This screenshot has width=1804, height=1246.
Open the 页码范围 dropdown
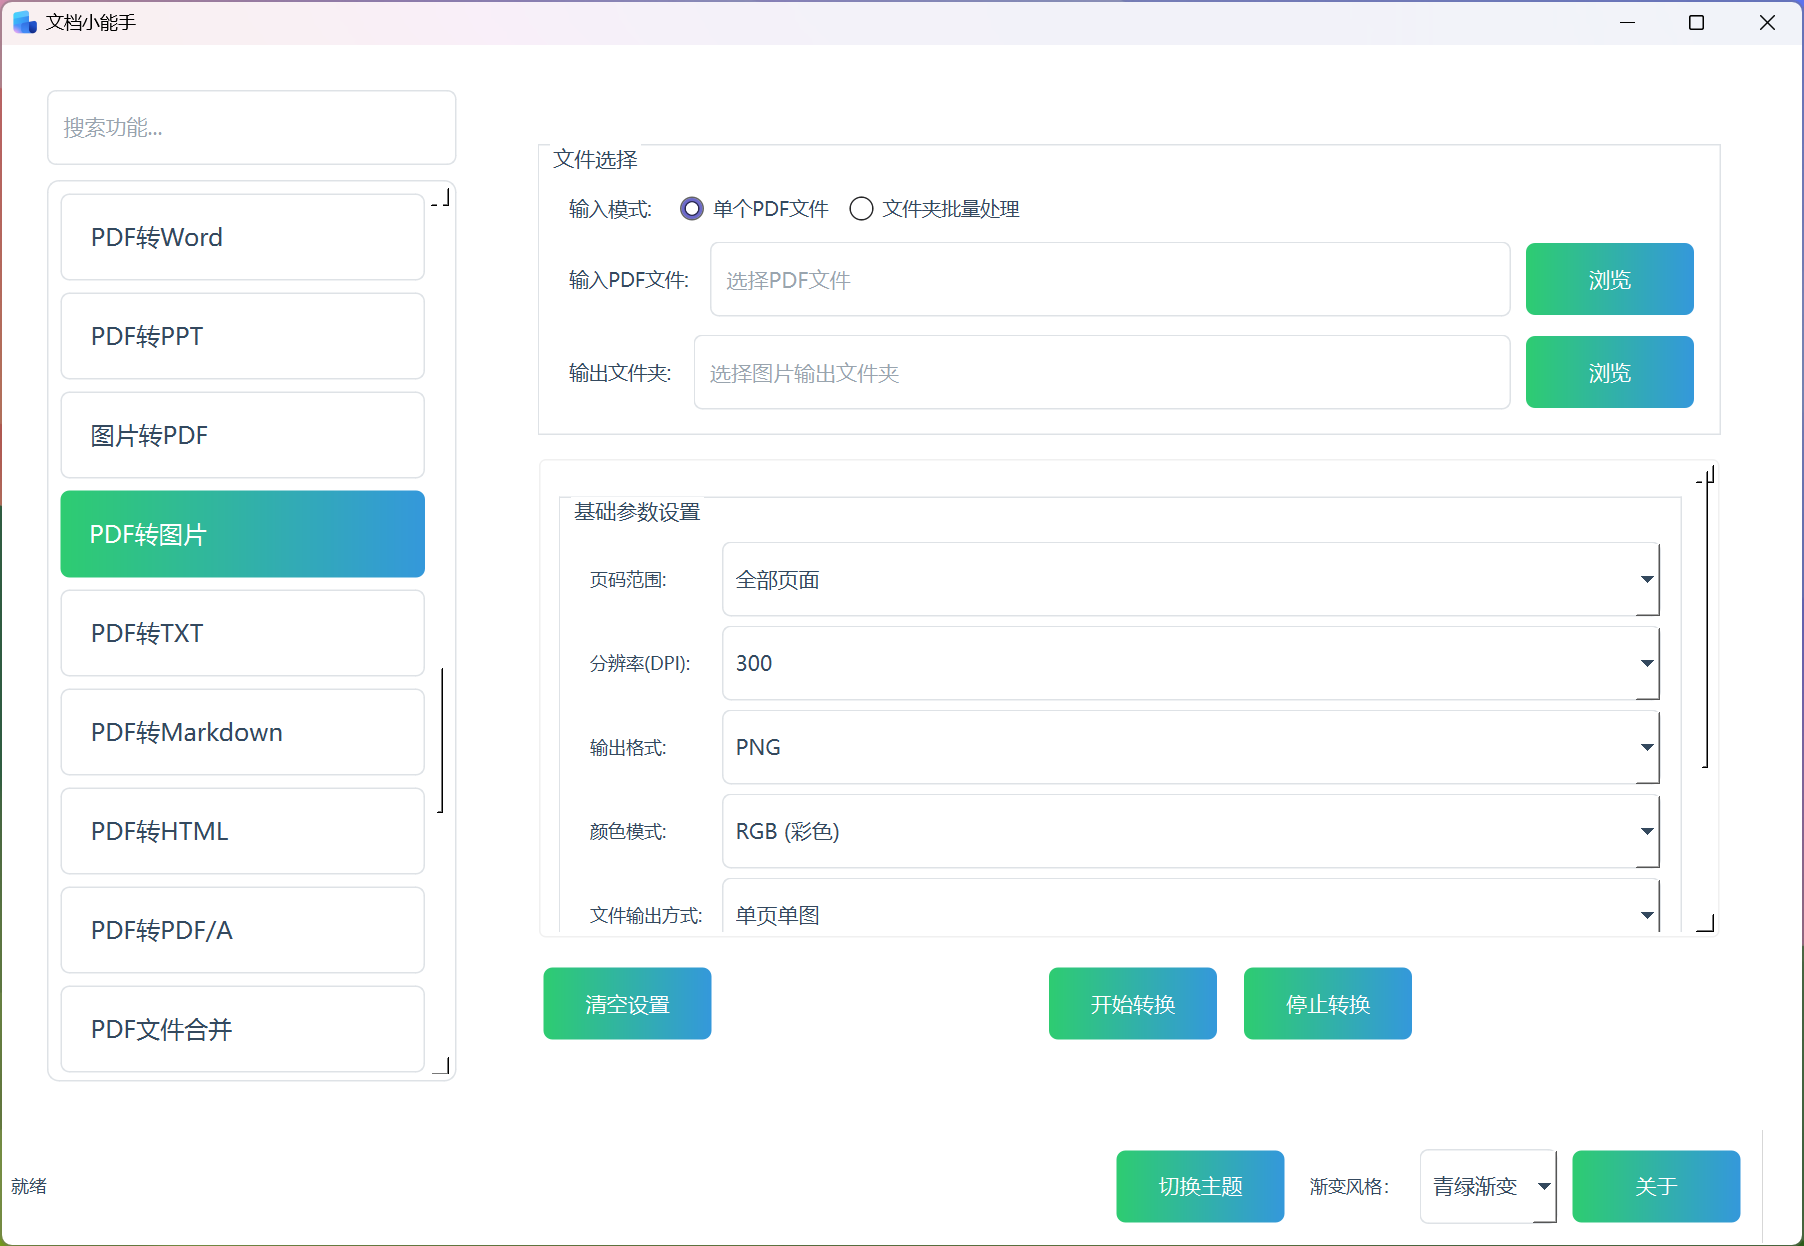[x=1190, y=580]
